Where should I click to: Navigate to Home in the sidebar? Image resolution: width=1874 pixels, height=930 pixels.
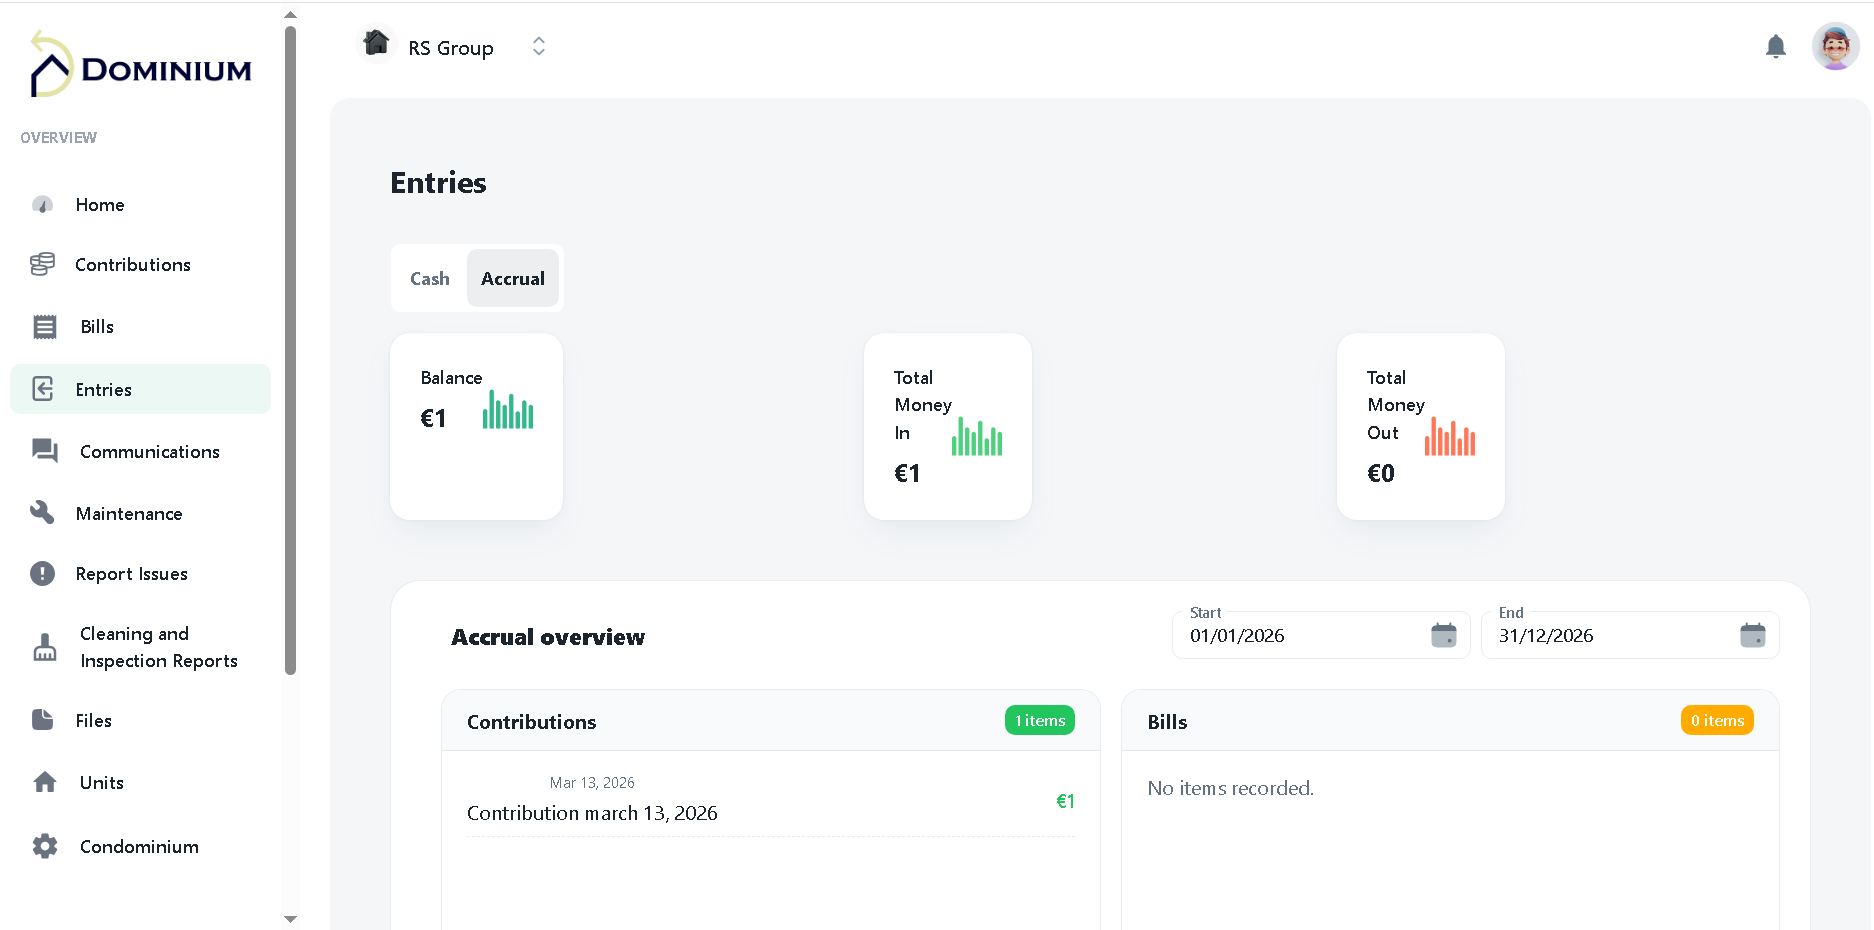(x=41, y=204)
